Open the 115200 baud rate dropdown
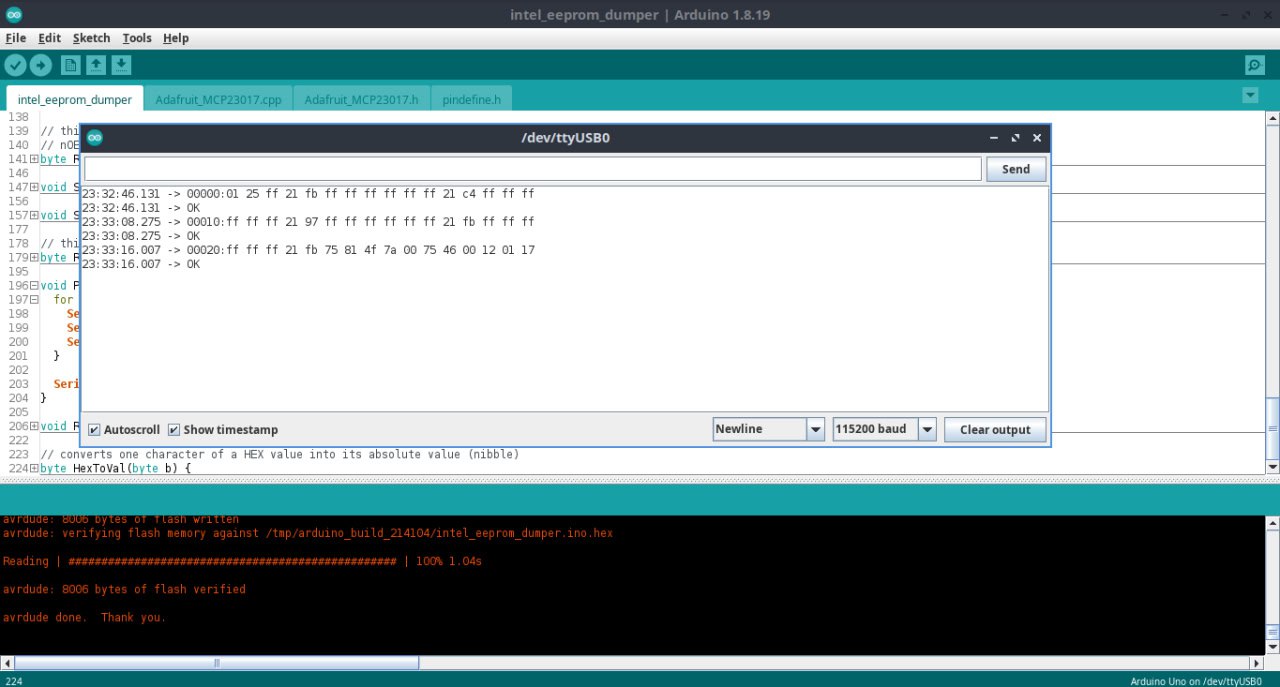Screen dimensions: 1280x687 927,429
